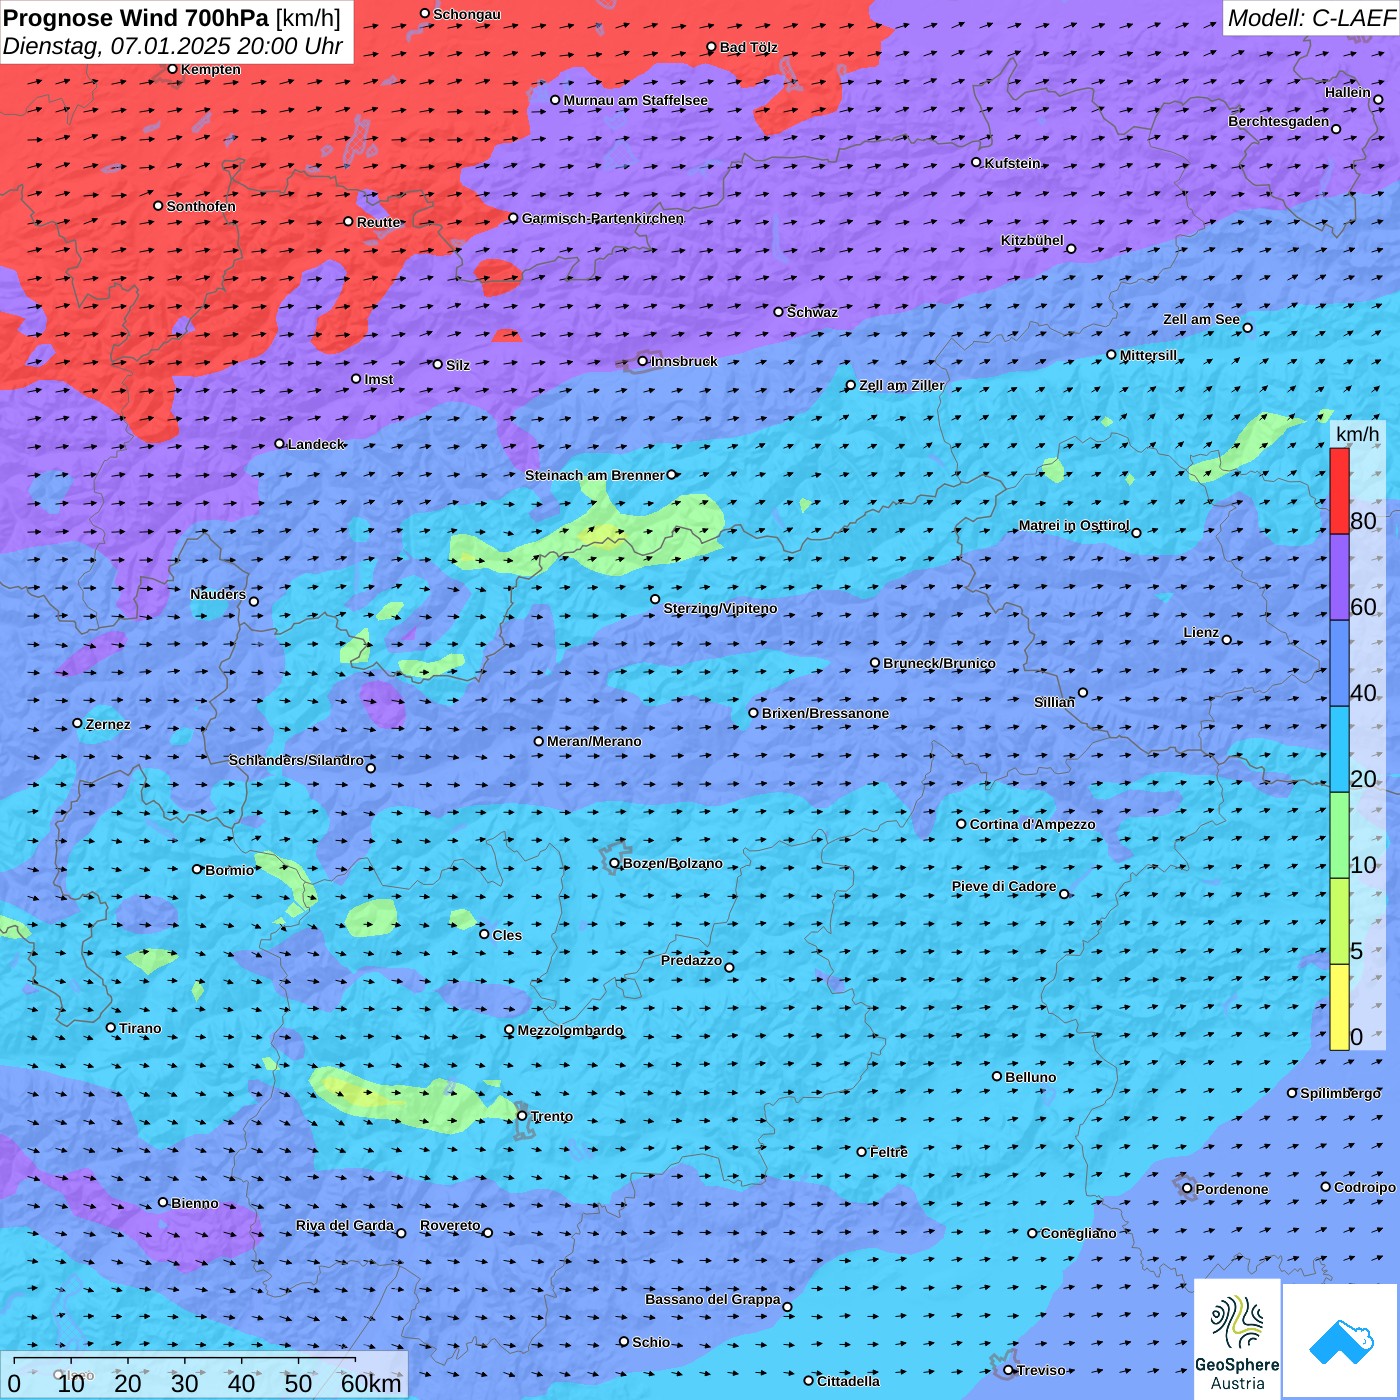Image resolution: width=1400 pixels, height=1400 pixels.
Task: Click the red 80 km/h legend color
Action: coord(1339,491)
